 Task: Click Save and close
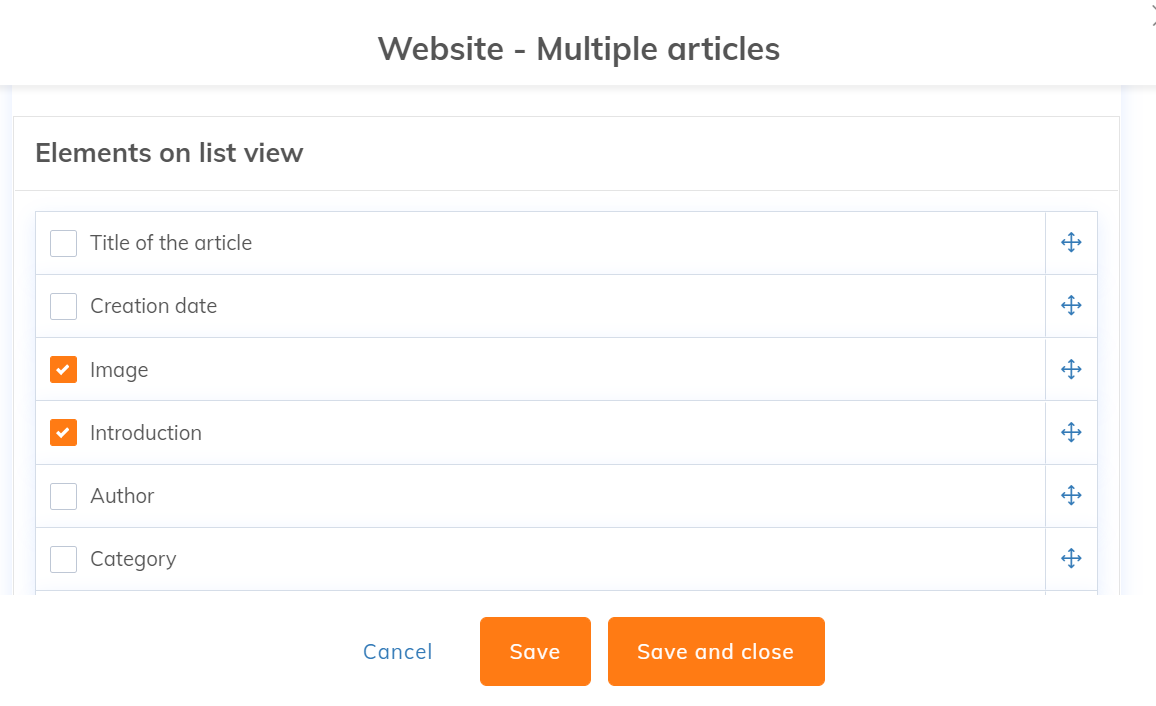pos(715,652)
